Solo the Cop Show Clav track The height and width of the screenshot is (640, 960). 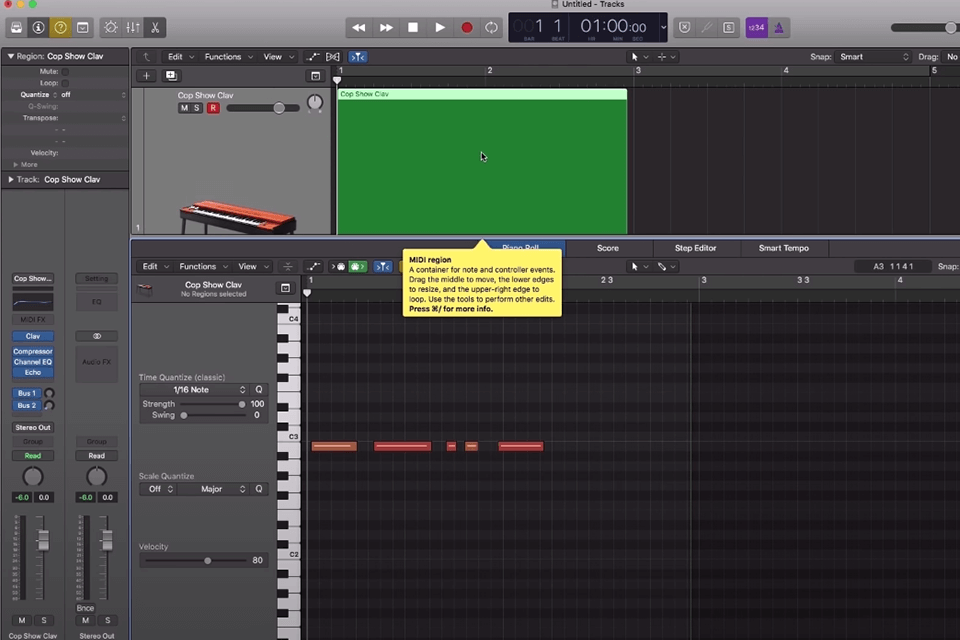tap(197, 107)
